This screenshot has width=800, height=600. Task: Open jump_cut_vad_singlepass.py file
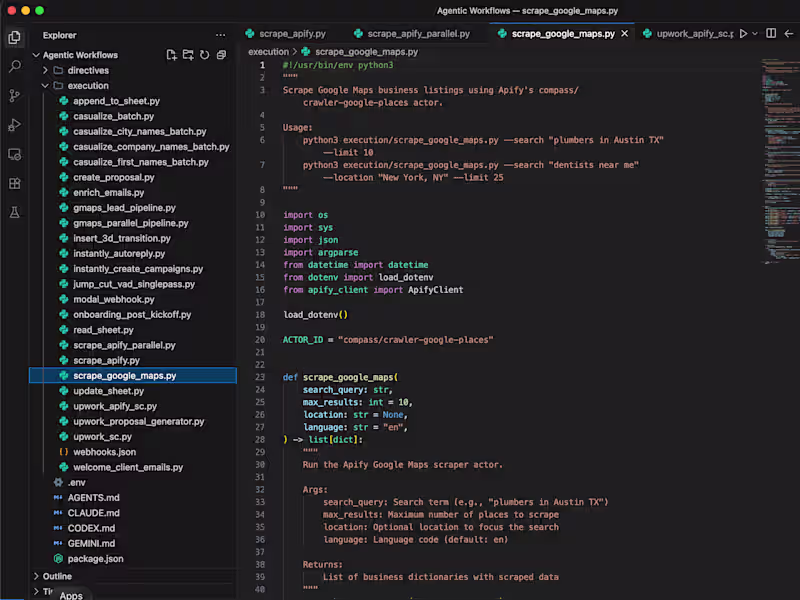[133, 284]
